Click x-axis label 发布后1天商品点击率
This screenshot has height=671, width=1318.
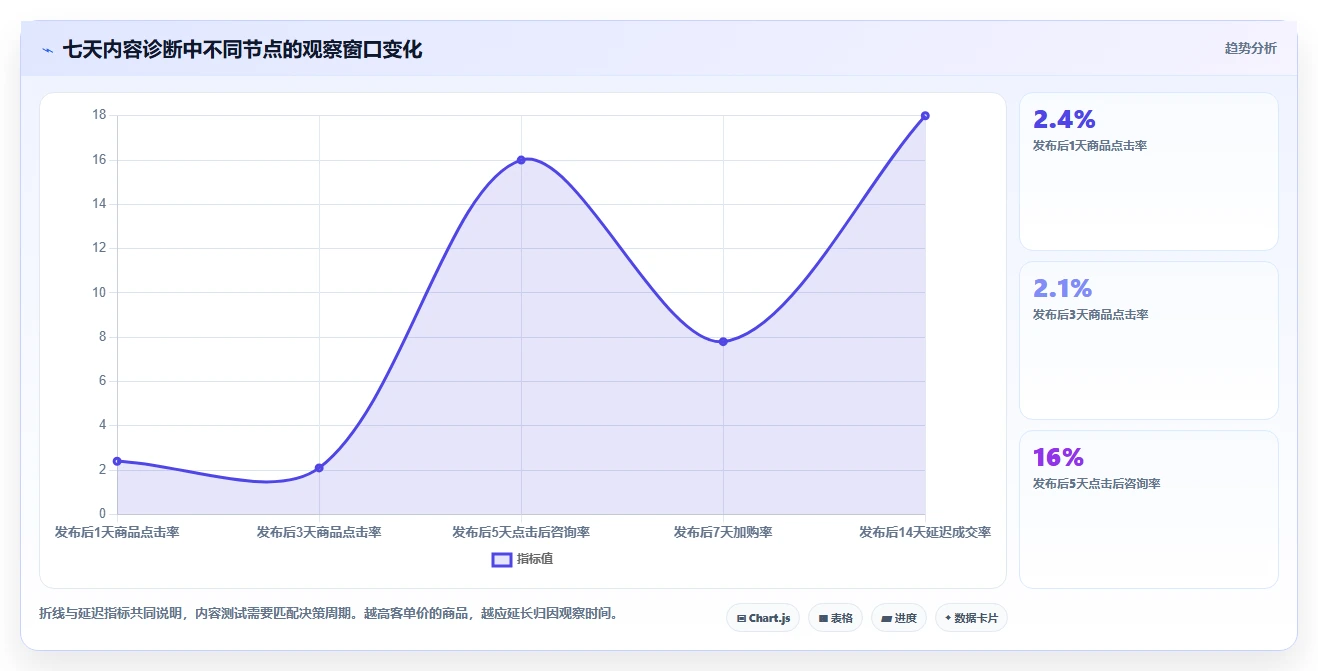(x=117, y=532)
